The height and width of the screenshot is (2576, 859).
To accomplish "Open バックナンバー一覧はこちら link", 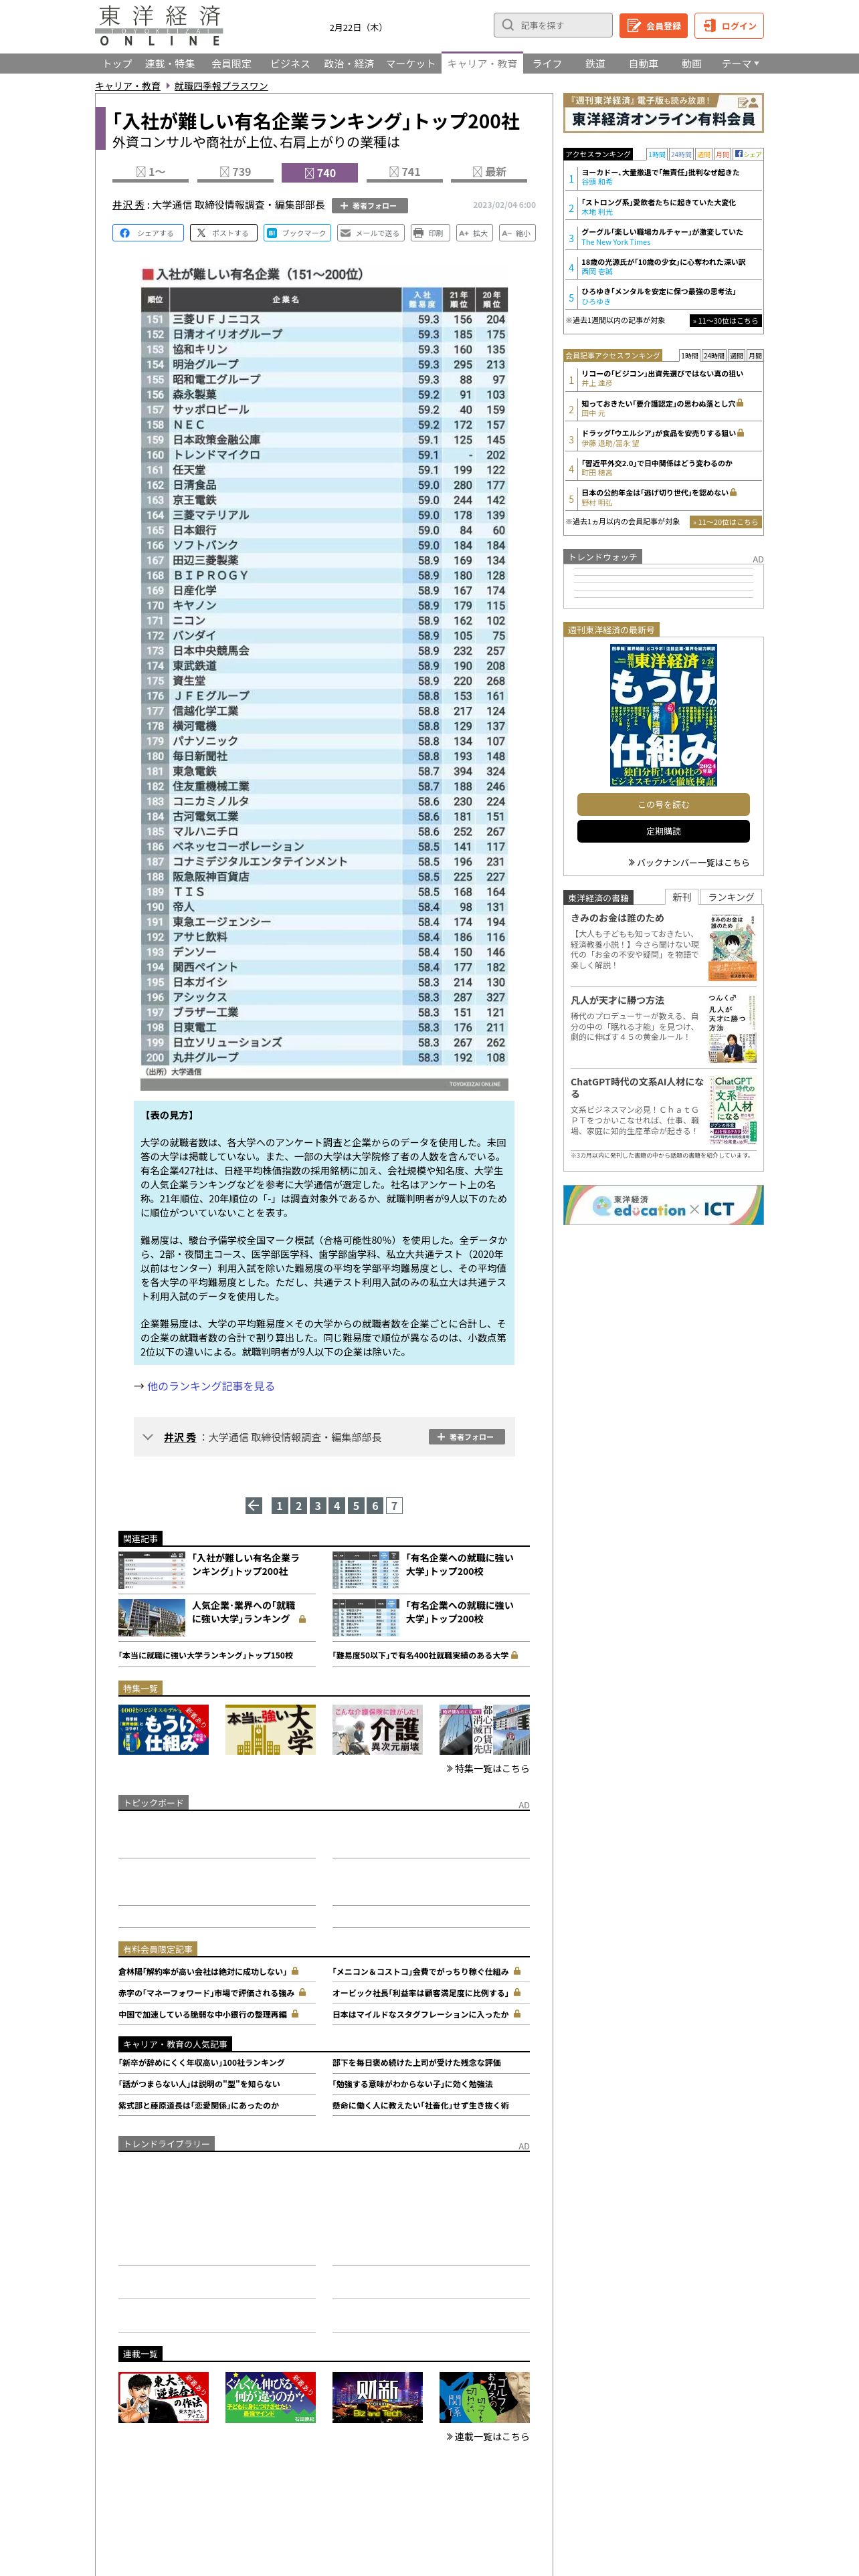I will [x=688, y=862].
